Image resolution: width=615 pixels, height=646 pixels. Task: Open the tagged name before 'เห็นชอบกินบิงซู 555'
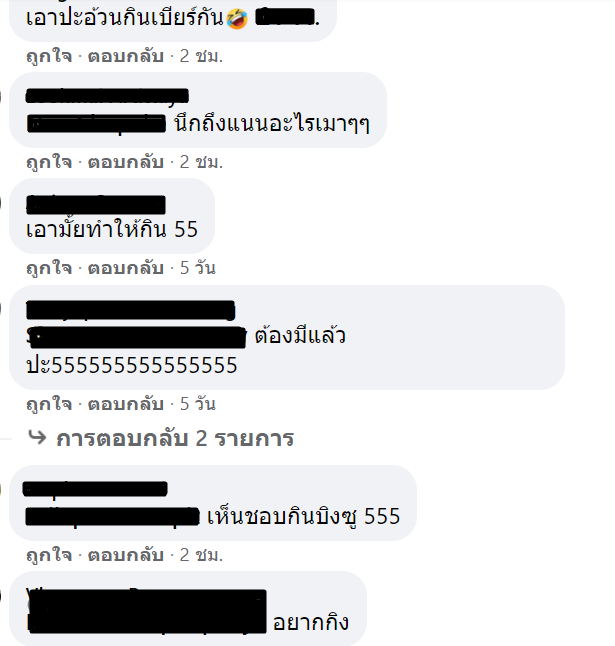click(x=112, y=517)
